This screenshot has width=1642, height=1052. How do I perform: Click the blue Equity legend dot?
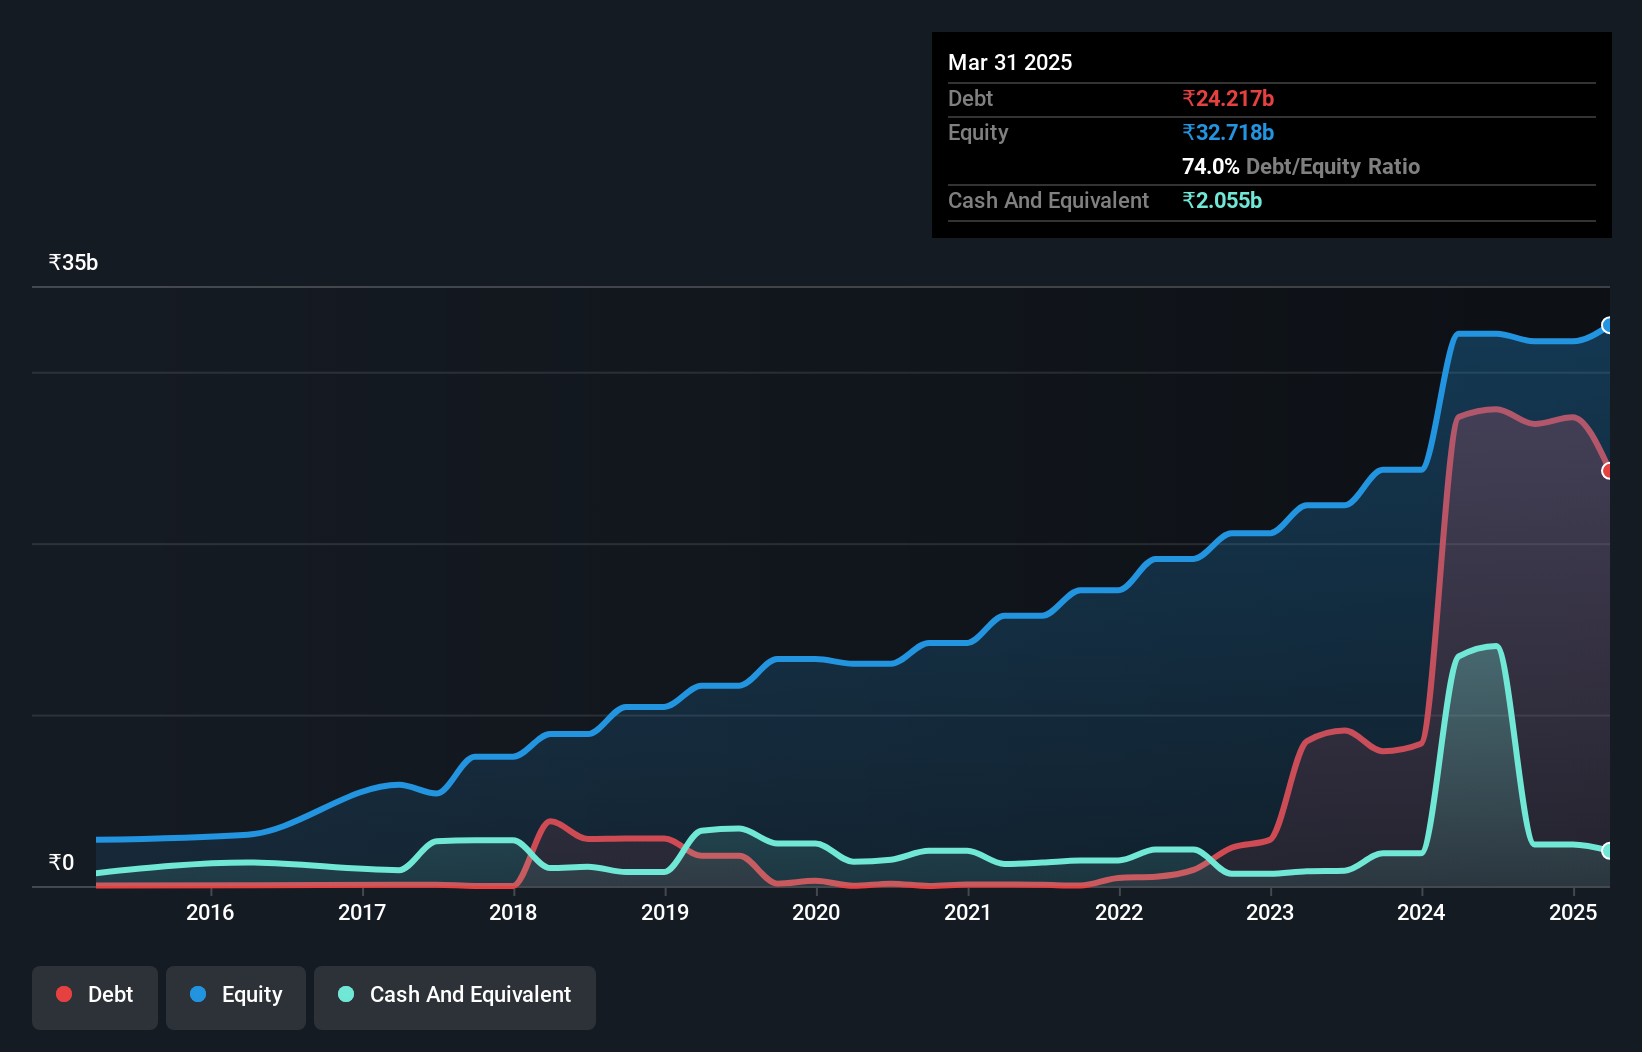[x=198, y=994]
